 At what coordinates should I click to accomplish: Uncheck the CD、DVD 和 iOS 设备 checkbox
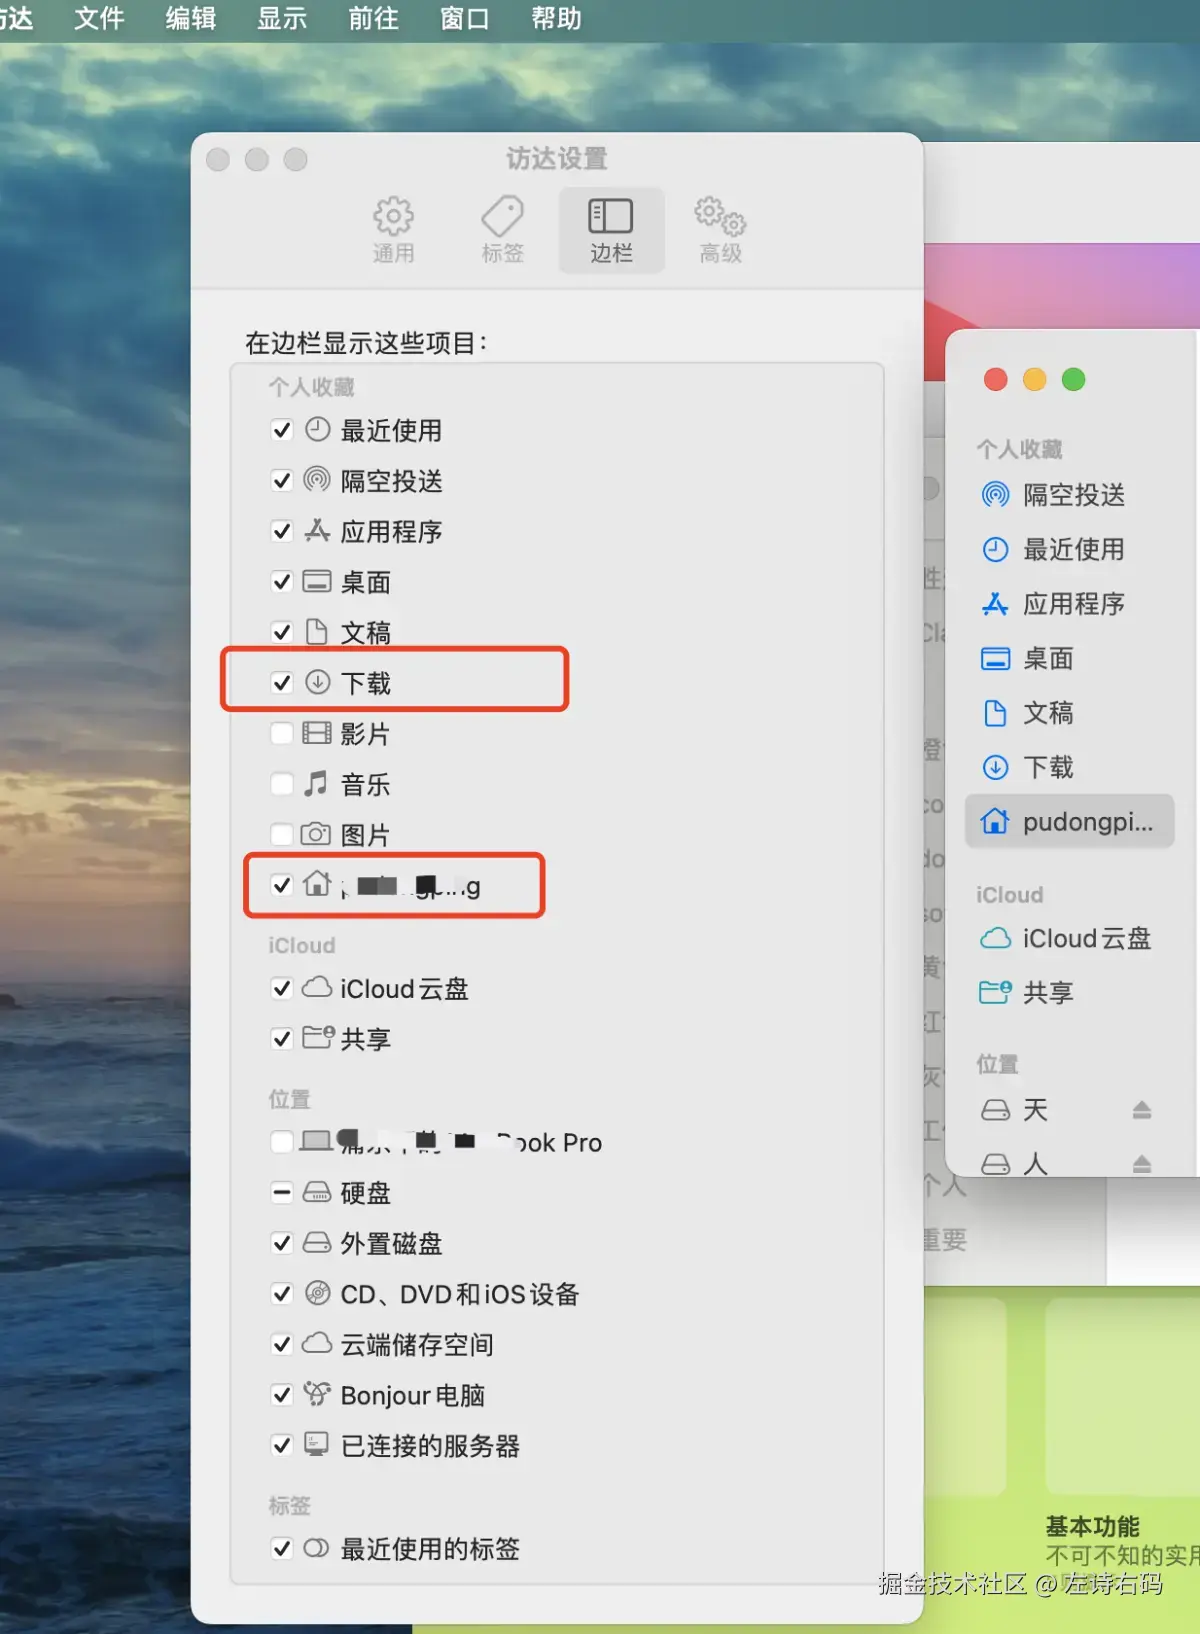pos(282,1293)
